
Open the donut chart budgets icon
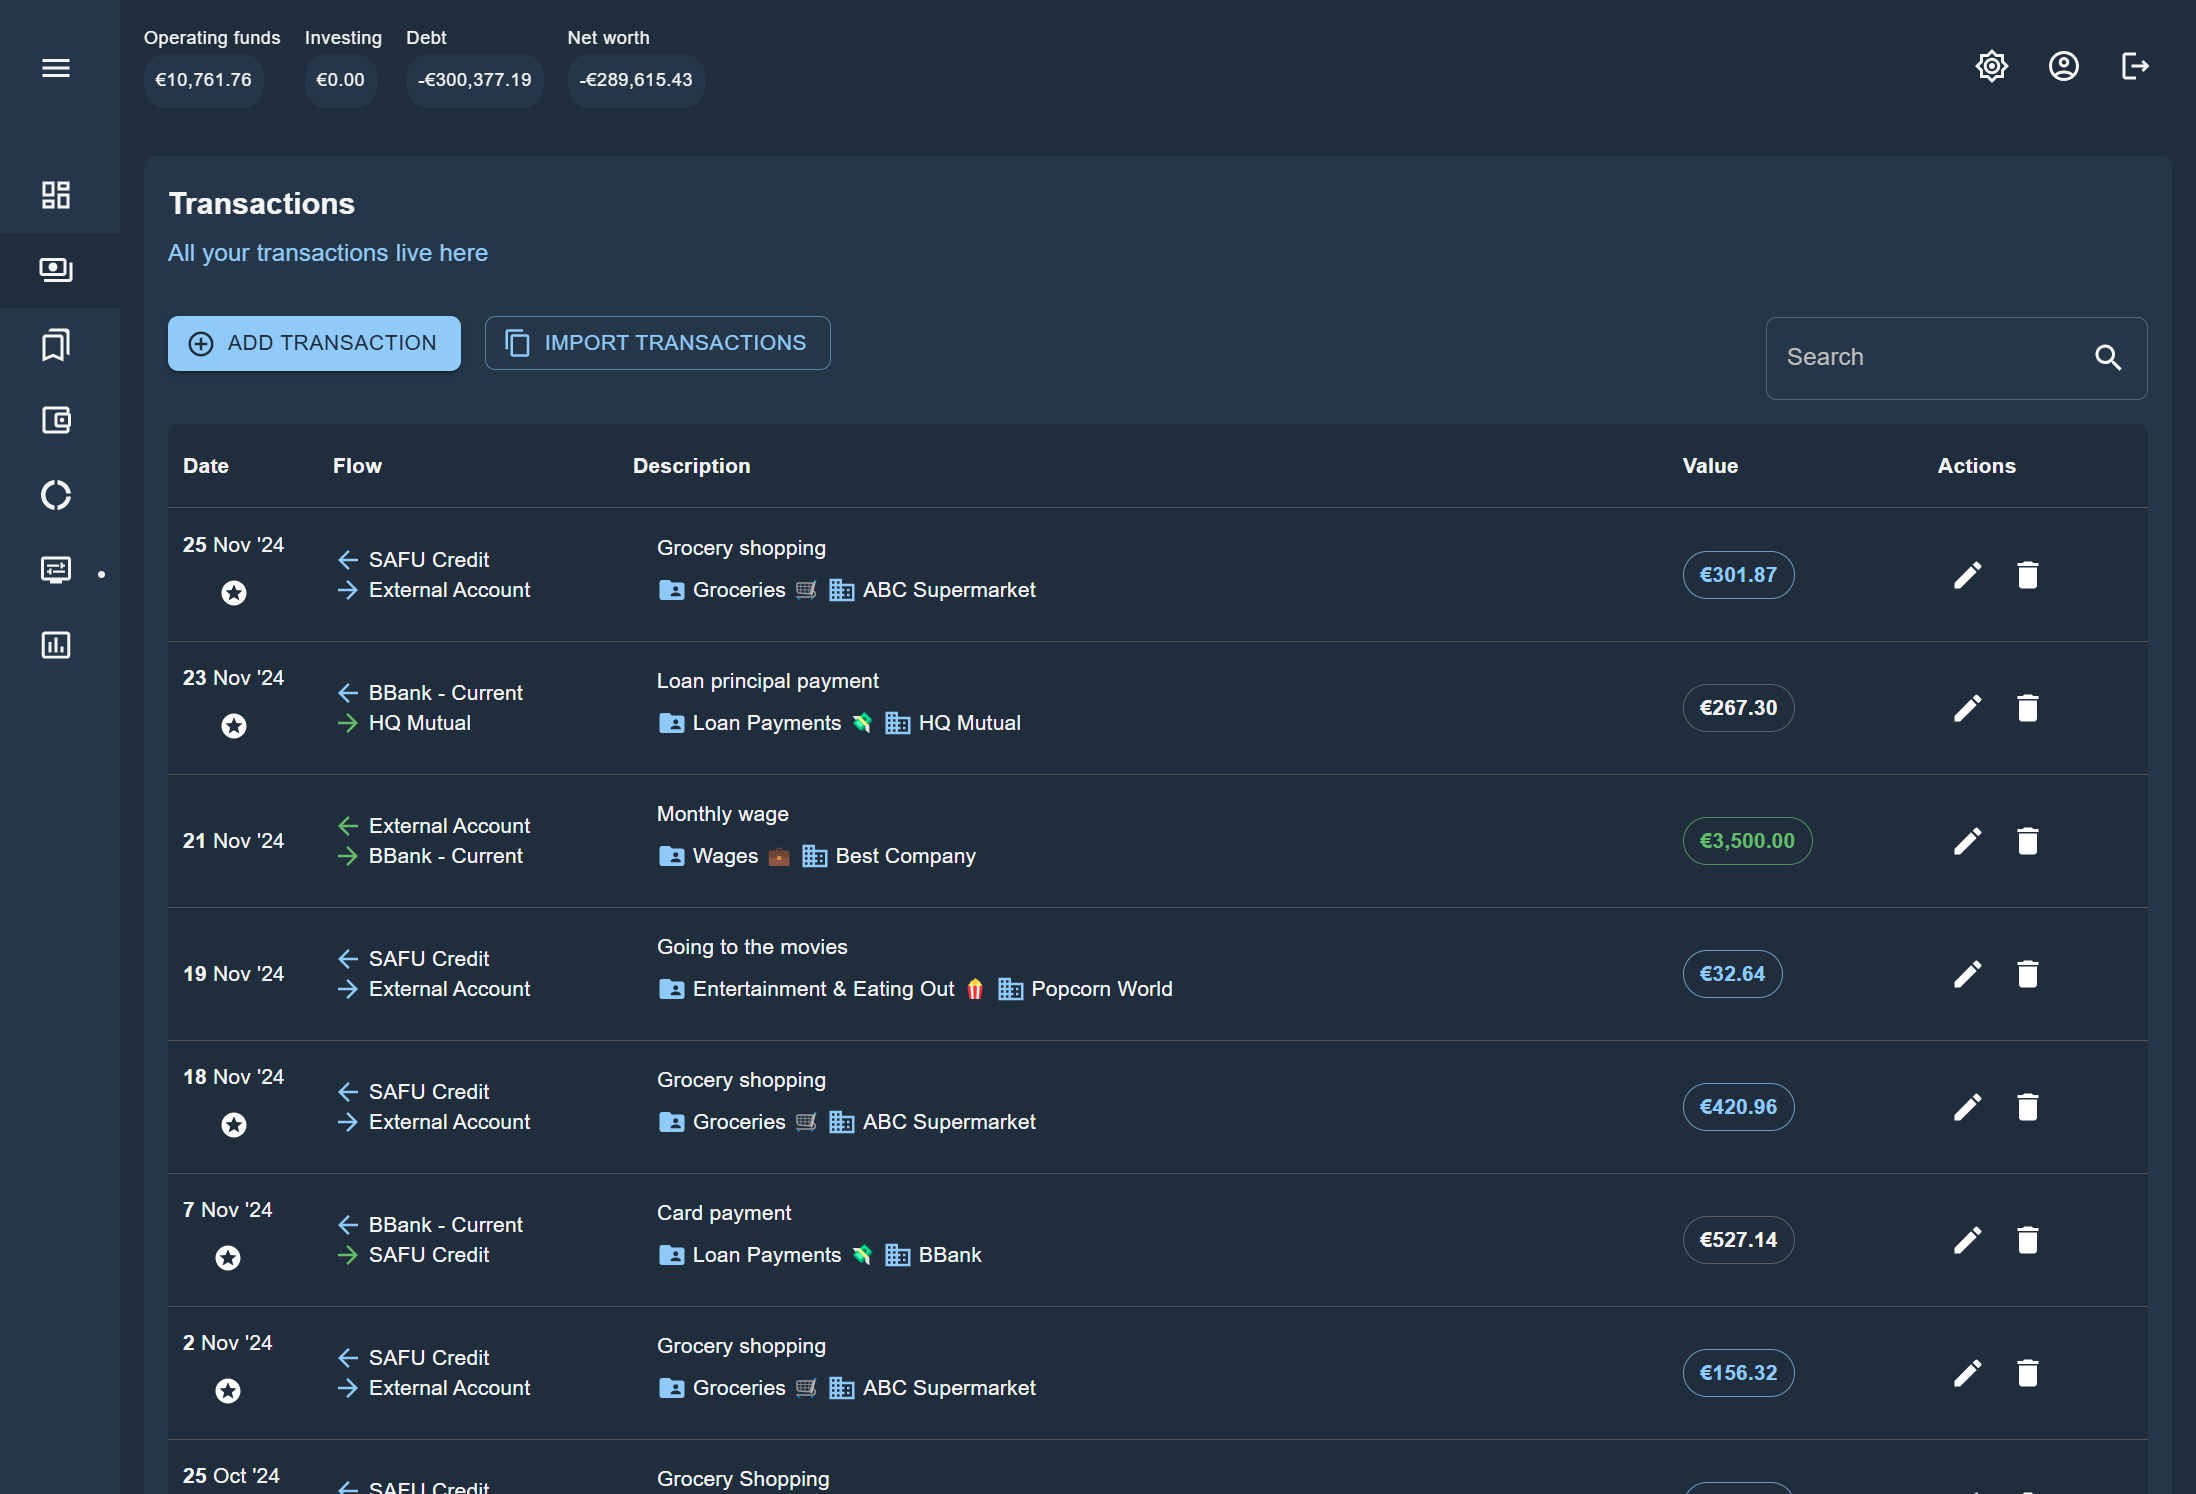coord(56,495)
